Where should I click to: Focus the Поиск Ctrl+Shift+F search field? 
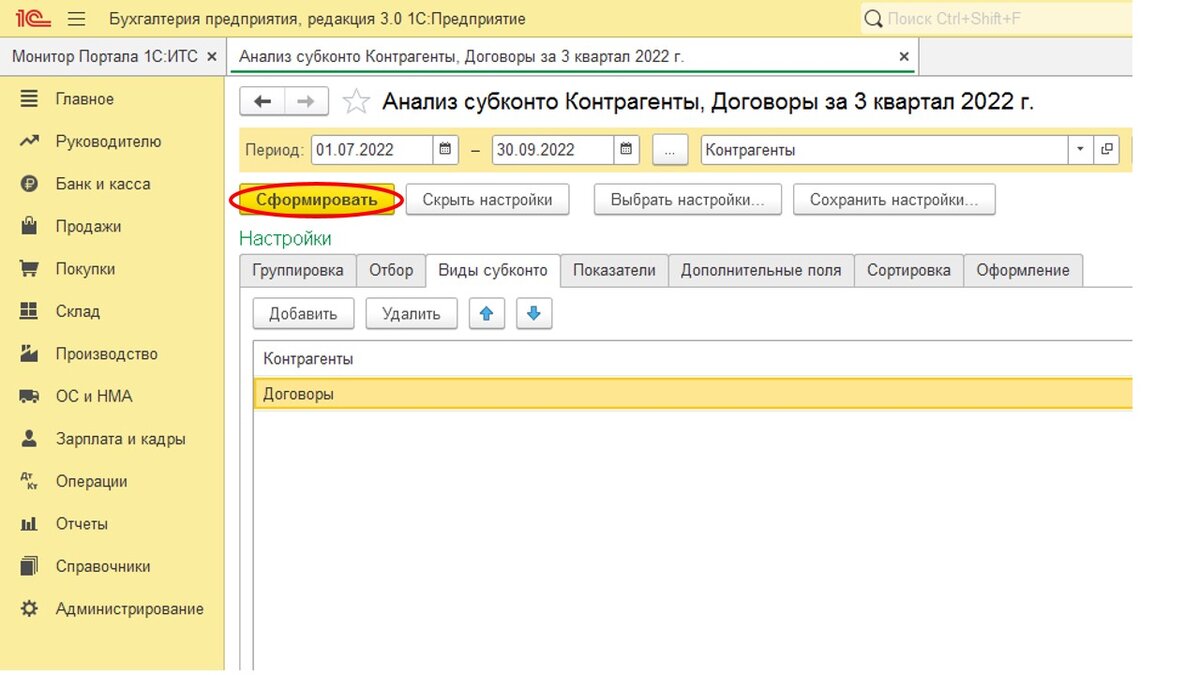(995, 19)
